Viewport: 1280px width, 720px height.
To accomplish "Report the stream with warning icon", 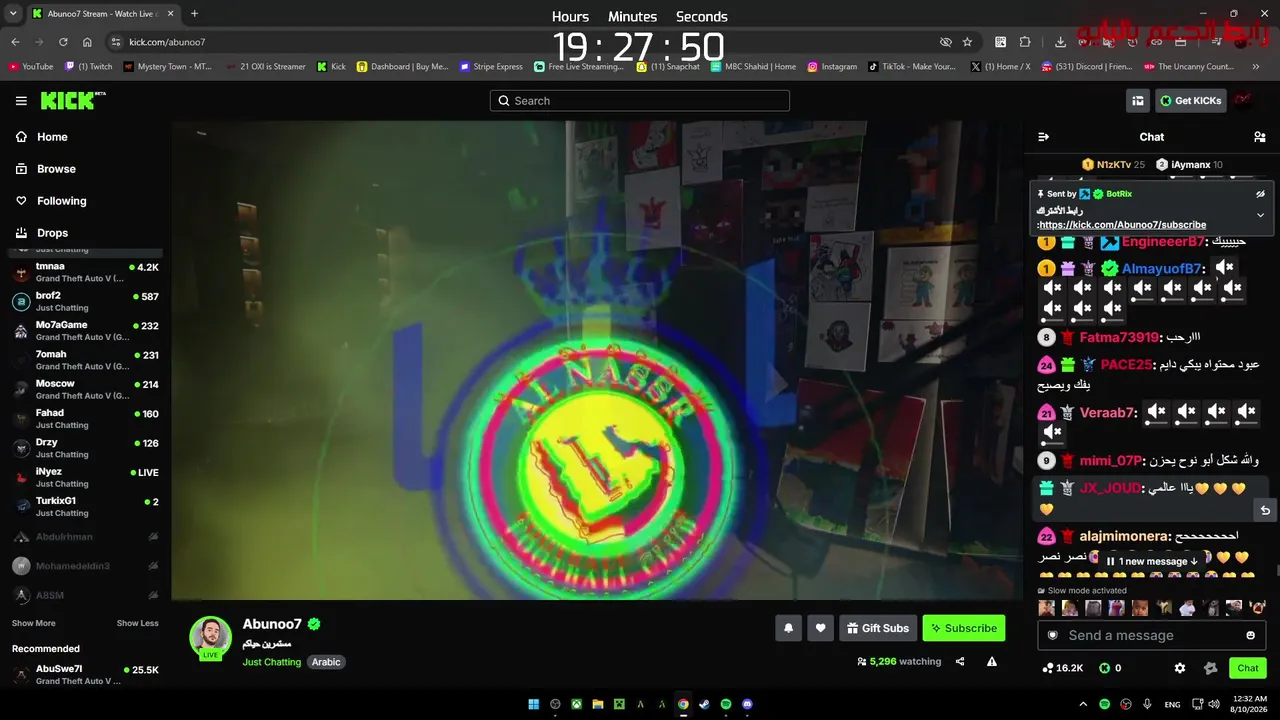I will click(992, 662).
